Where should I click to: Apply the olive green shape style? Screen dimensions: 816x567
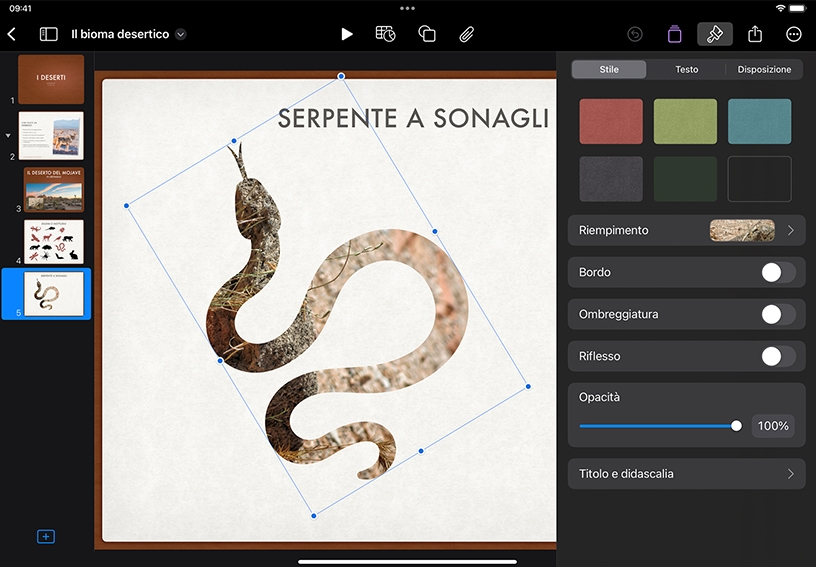(x=685, y=121)
